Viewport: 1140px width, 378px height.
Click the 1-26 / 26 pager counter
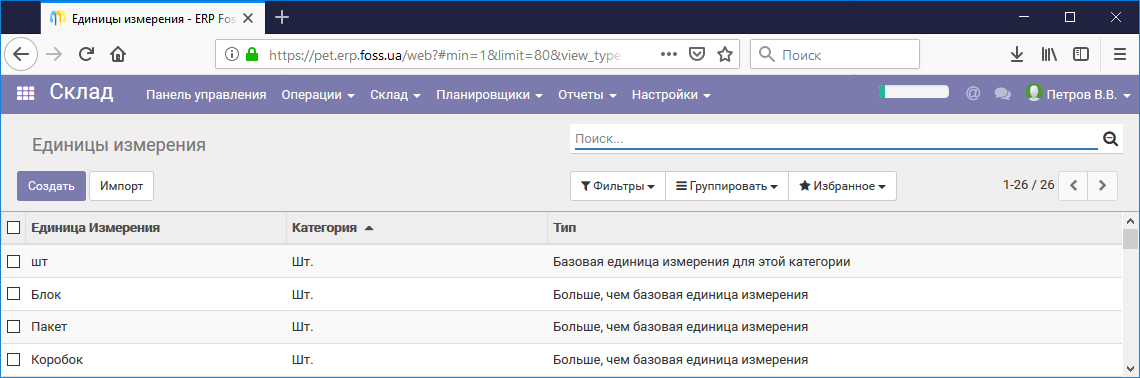1028,185
